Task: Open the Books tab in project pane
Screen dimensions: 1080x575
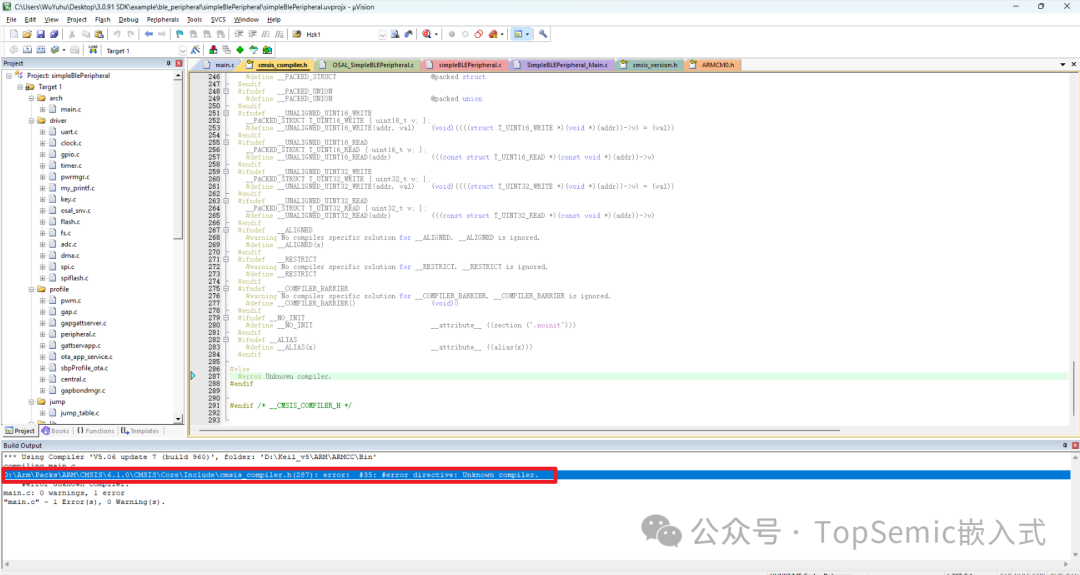Action: [x=55, y=431]
